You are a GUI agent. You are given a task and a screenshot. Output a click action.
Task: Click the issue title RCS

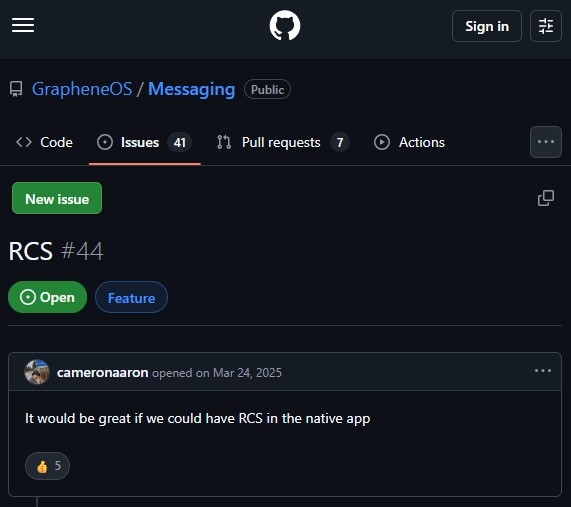31,251
